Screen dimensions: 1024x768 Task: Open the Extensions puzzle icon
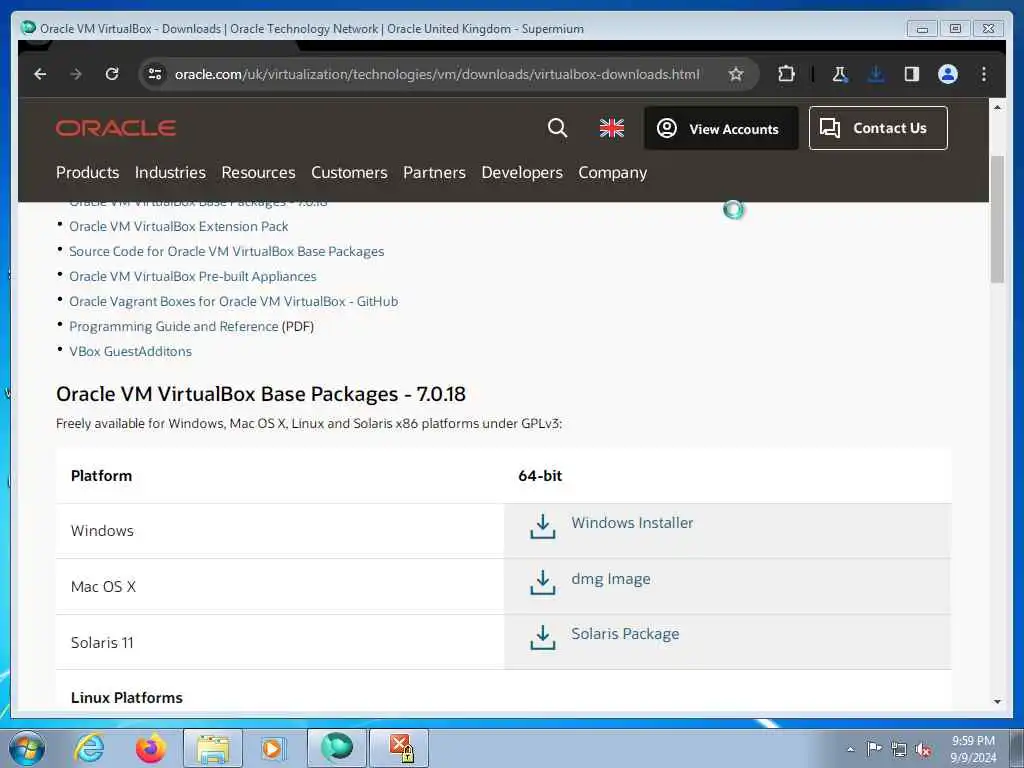(x=786, y=74)
